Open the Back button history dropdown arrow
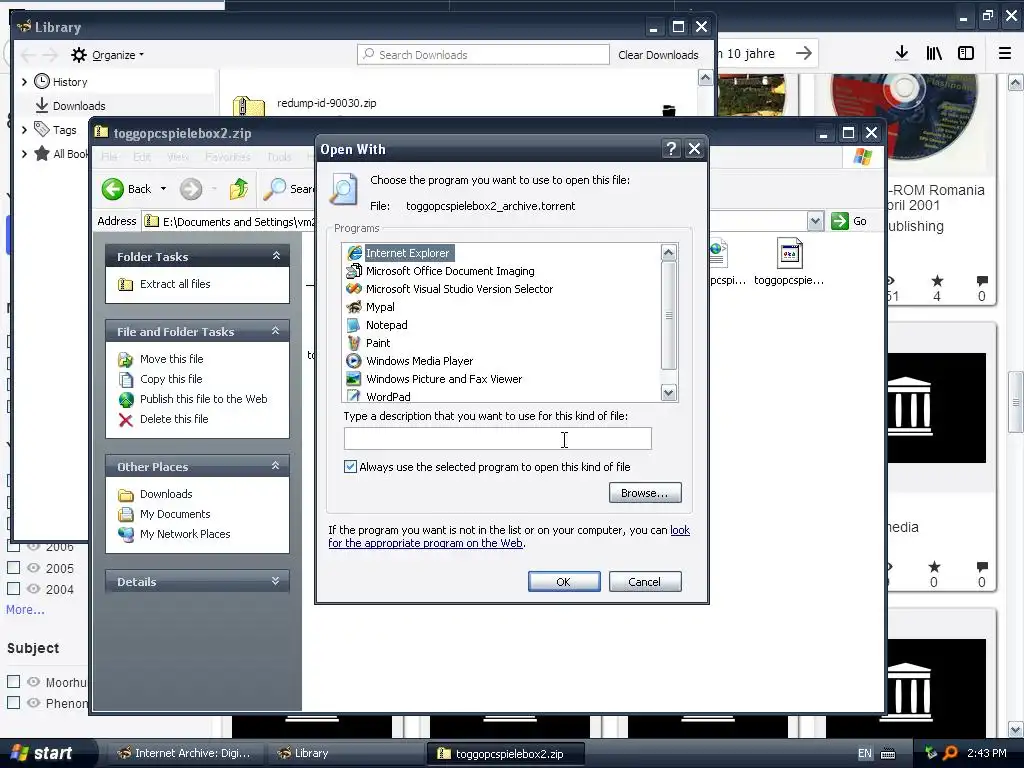The height and width of the screenshot is (768, 1024). 163,189
